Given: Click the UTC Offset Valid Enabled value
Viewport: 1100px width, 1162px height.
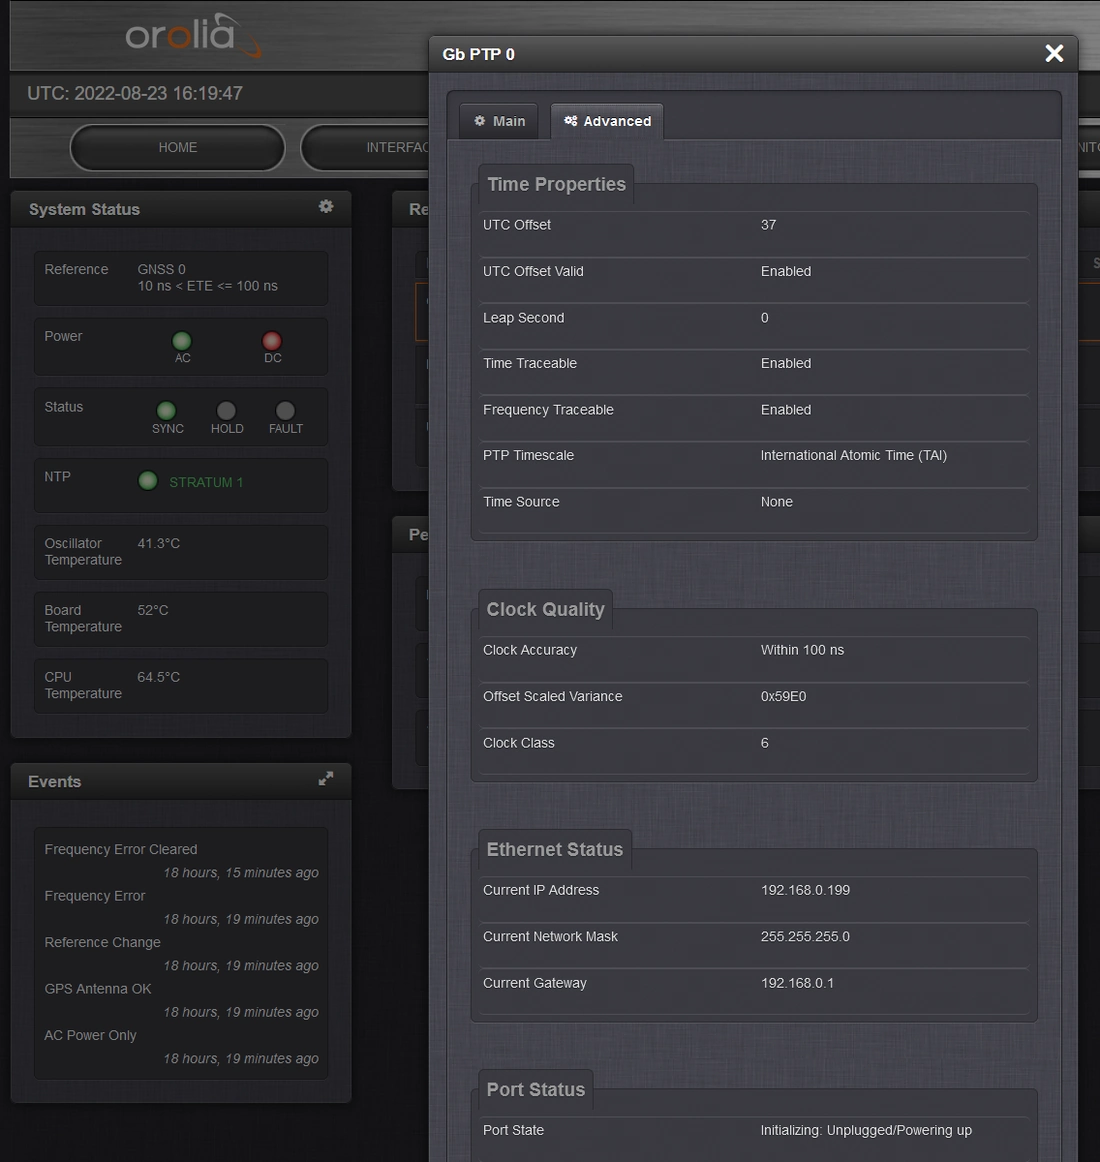Looking at the screenshot, I should pyautogui.click(x=786, y=271).
